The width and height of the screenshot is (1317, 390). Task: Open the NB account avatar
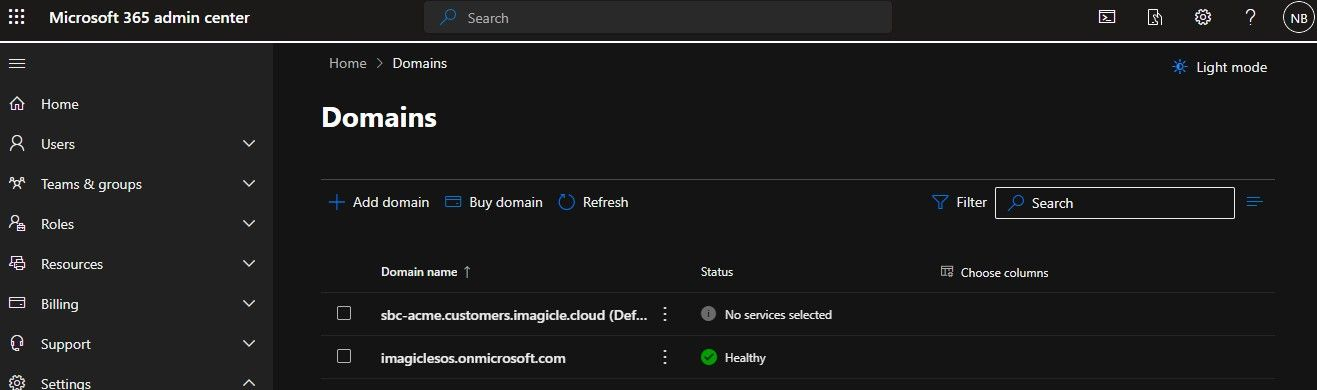point(1298,17)
